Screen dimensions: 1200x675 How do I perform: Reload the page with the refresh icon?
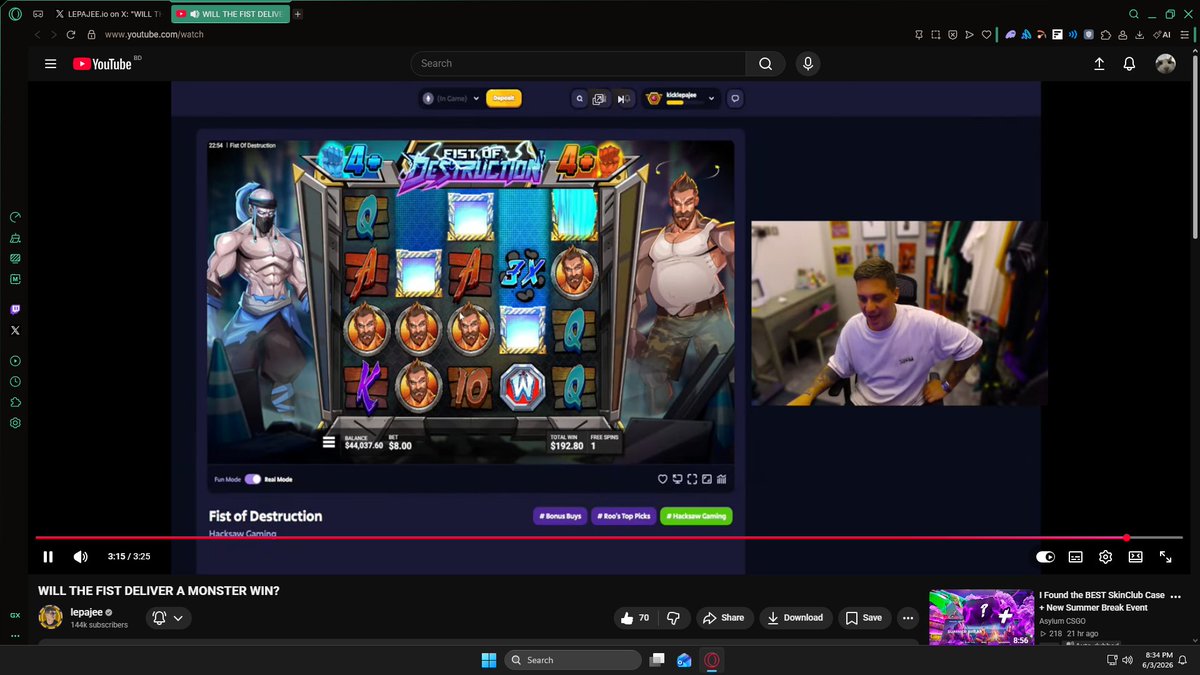[71, 34]
